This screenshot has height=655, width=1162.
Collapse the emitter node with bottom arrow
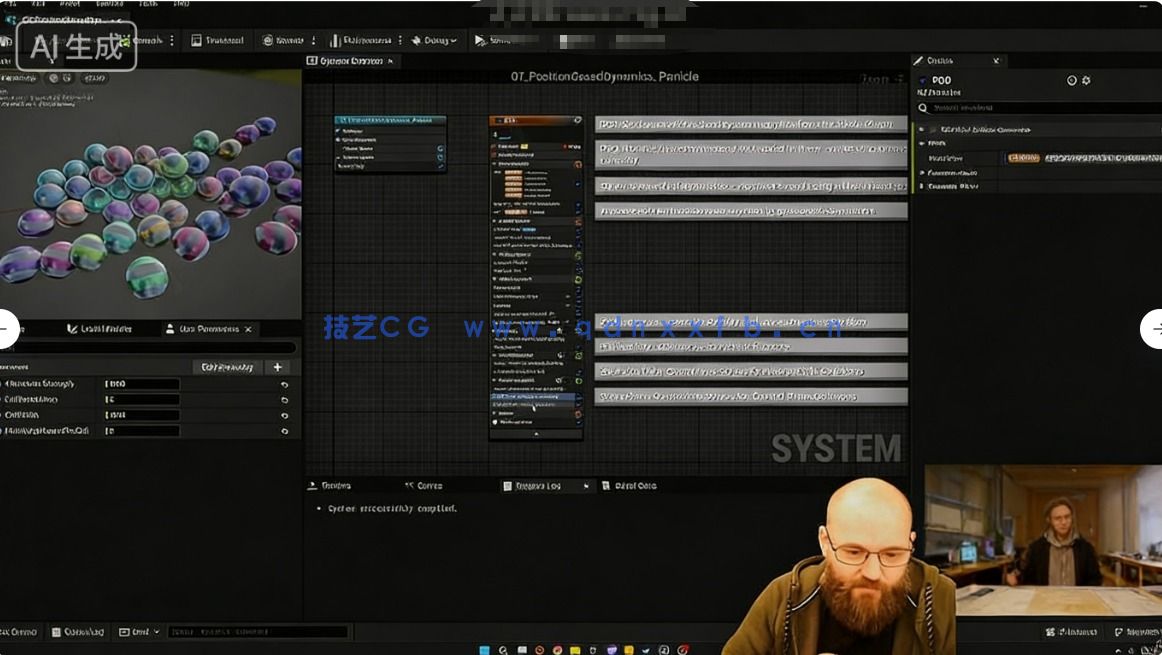536,434
